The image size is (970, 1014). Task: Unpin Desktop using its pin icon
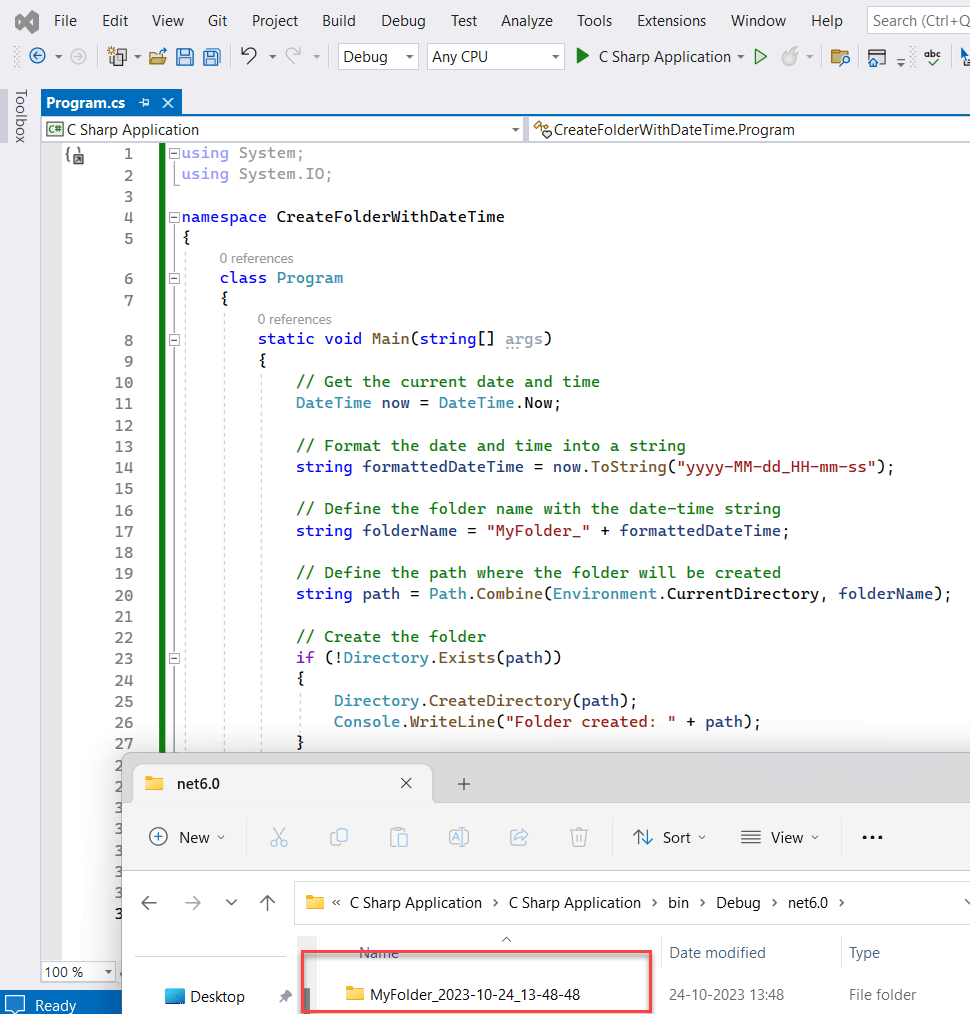(x=285, y=996)
